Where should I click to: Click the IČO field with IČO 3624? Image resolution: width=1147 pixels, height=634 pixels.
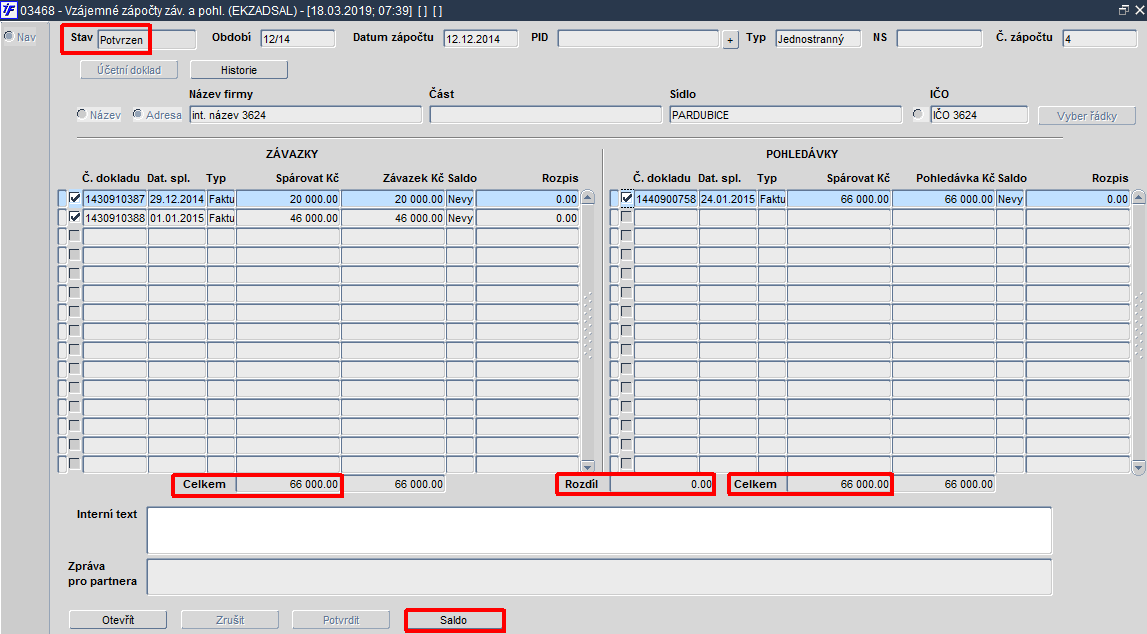(979, 115)
